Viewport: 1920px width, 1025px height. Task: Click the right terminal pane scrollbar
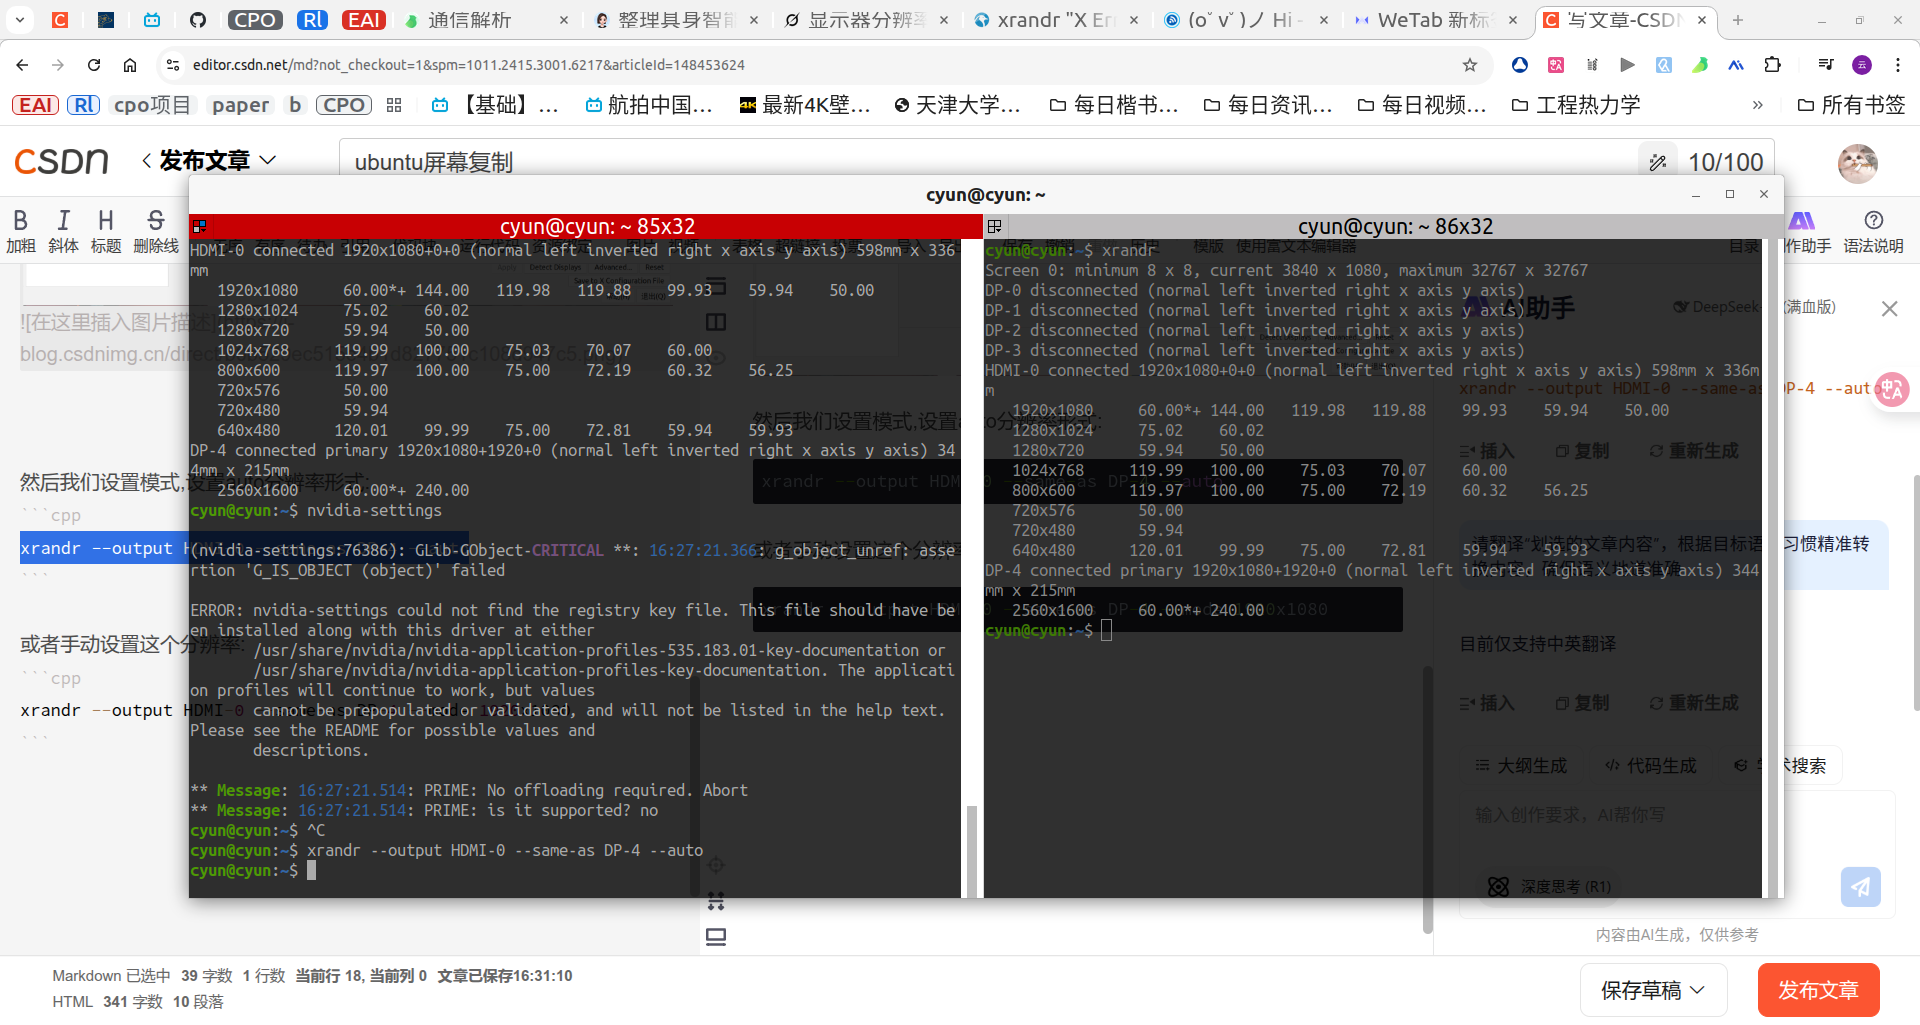[1774, 568]
